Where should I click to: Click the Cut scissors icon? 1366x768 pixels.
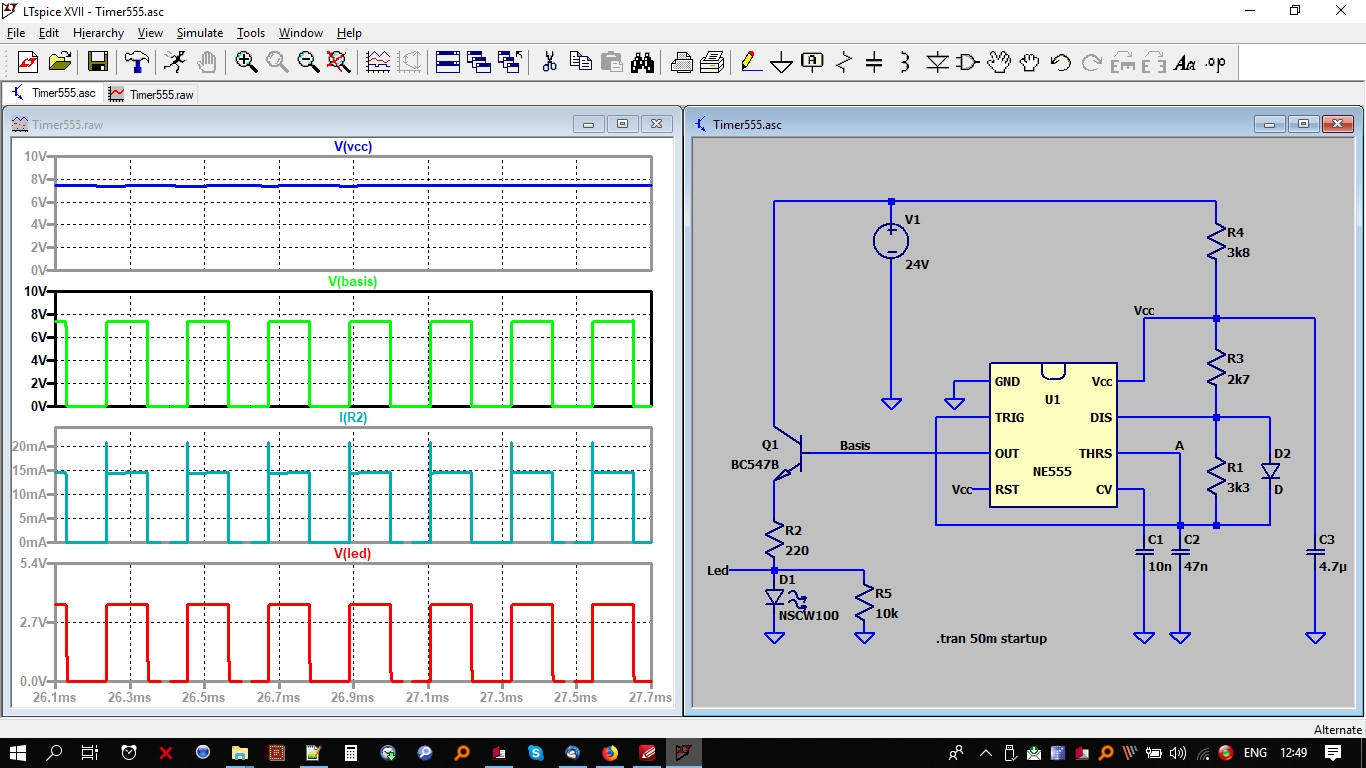[549, 62]
